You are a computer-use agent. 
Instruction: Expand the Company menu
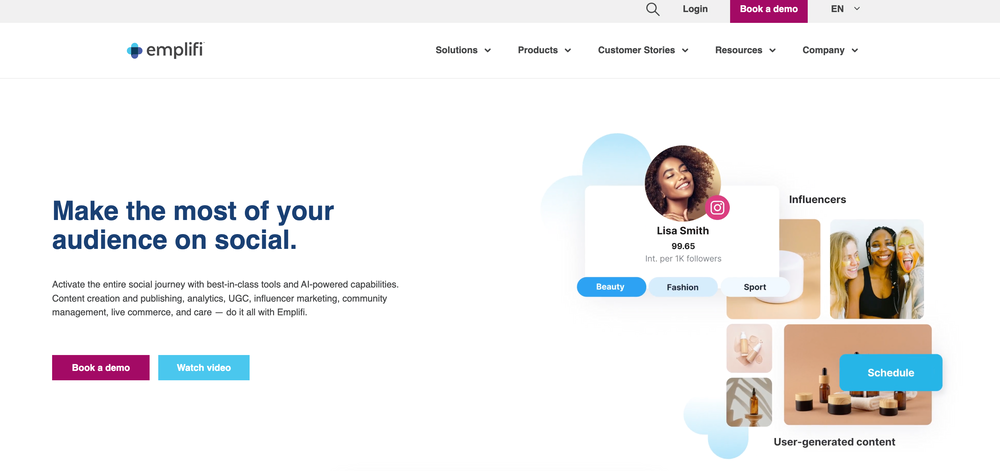[830, 50]
